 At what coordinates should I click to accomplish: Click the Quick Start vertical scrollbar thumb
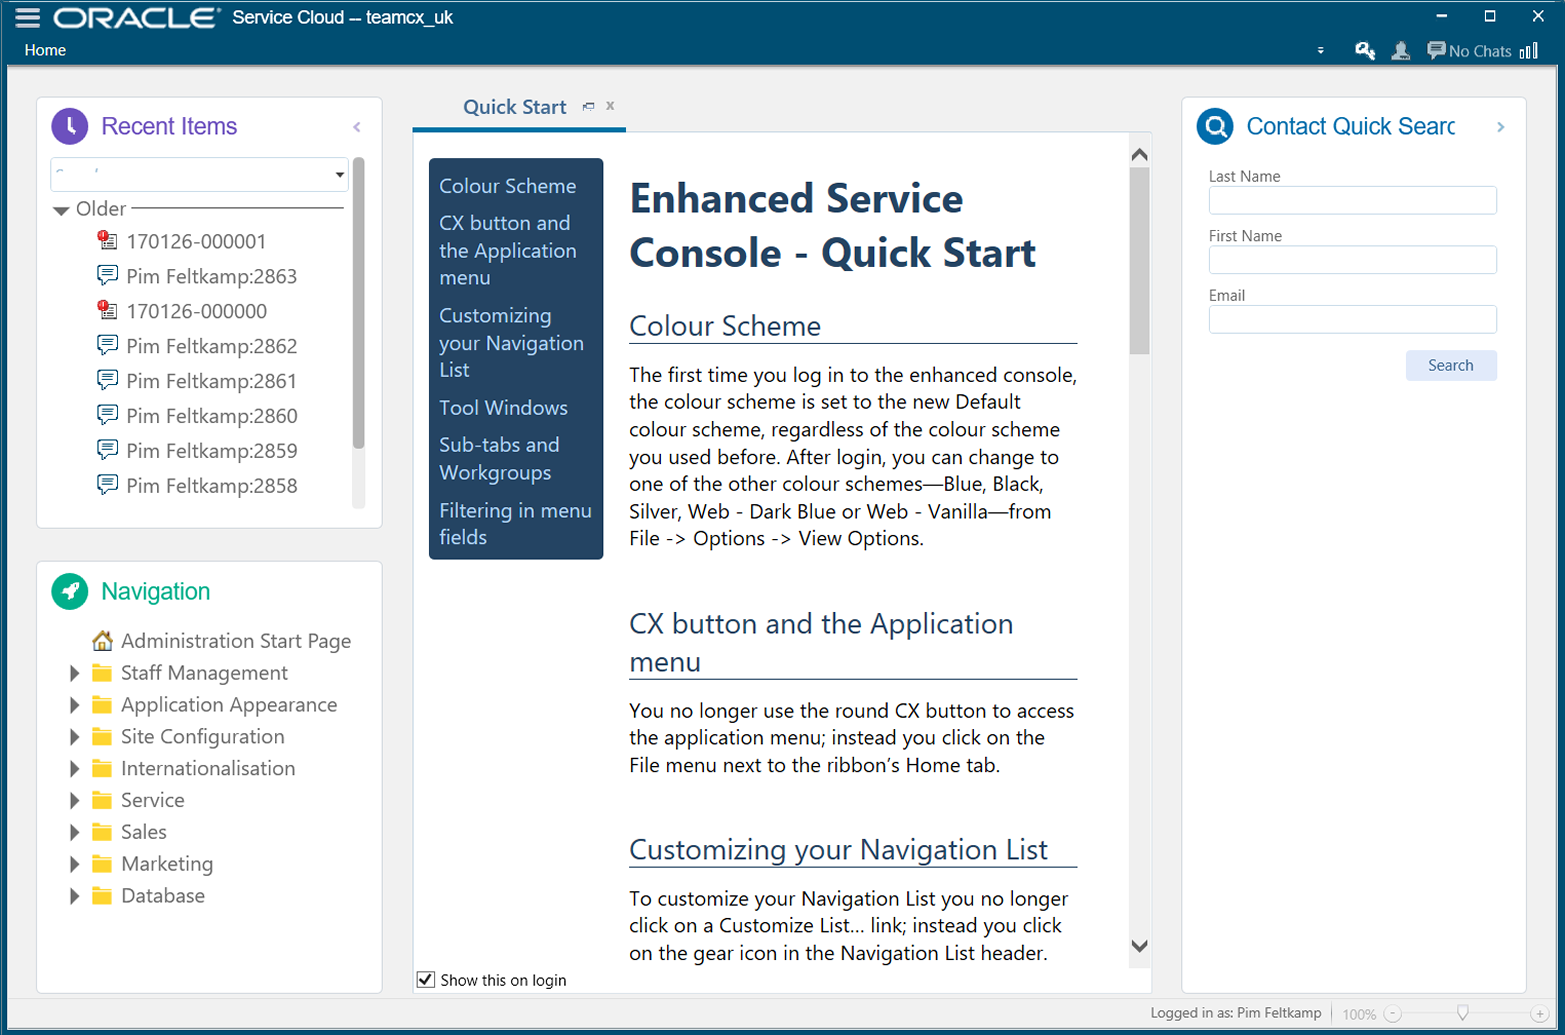1139,260
